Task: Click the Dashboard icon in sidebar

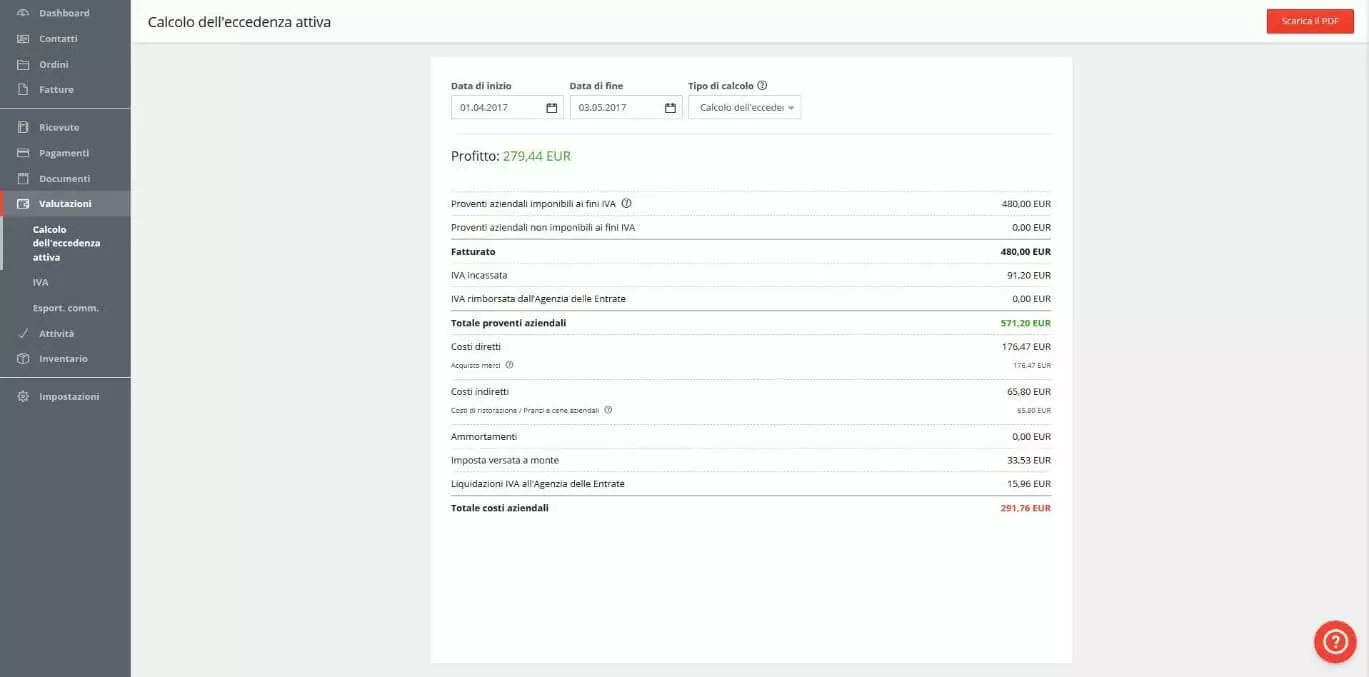Action: [x=23, y=13]
